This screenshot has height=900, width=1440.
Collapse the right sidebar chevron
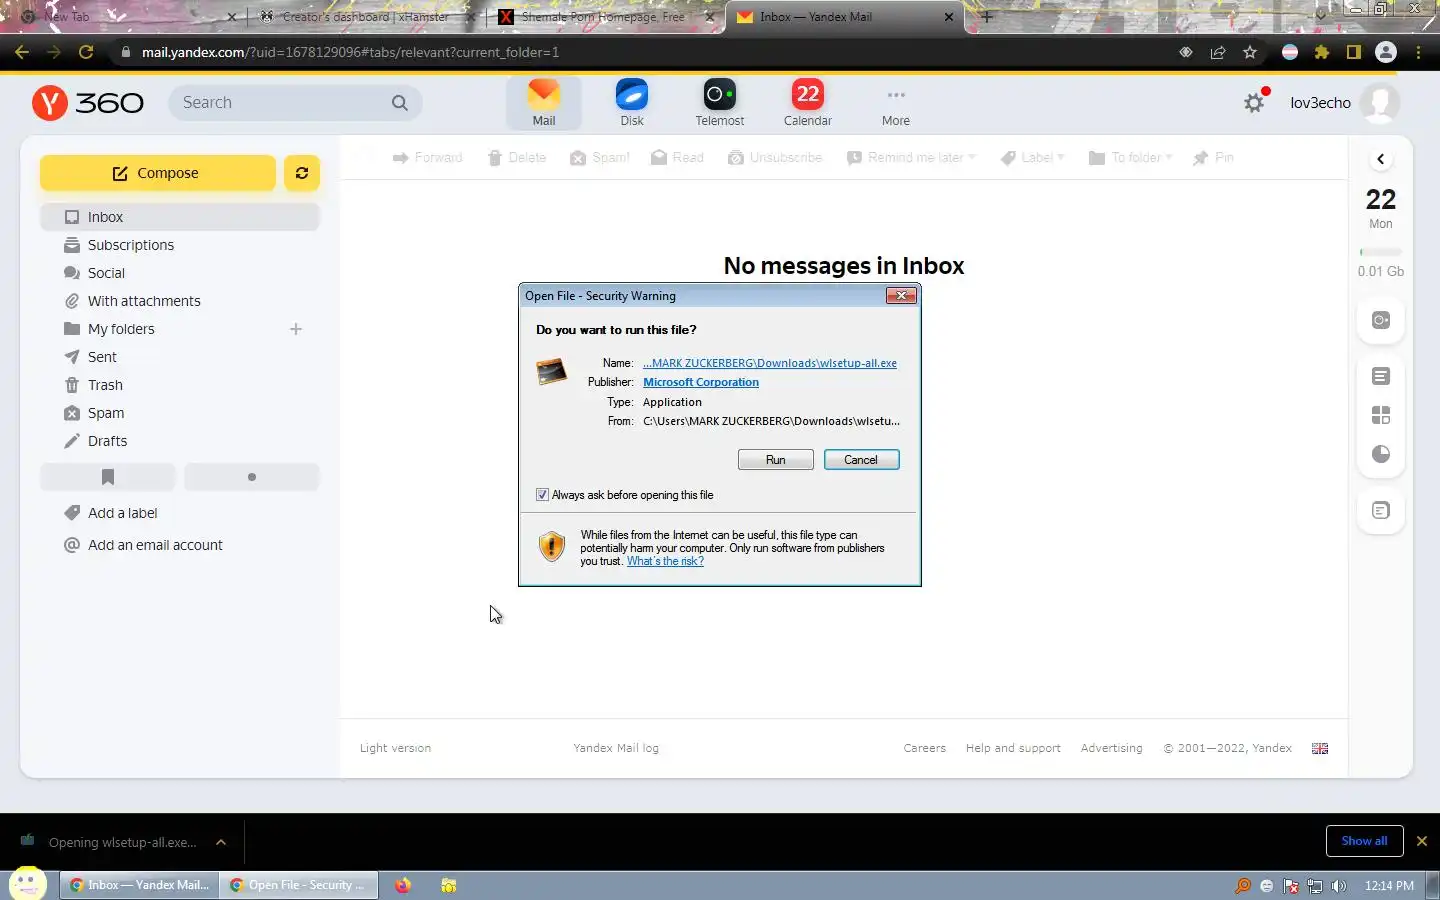pos(1380,159)
